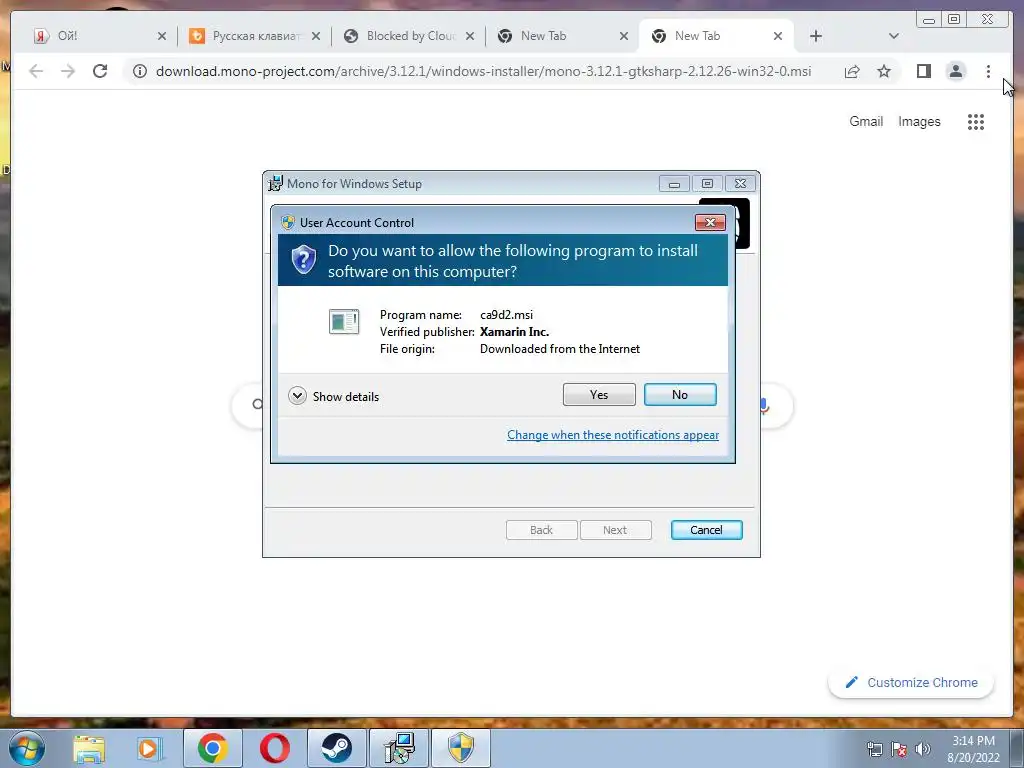Go forward in Chrome
This screenshot has height=768, width=1024.
pyautogui.click(x=68, y=71)
